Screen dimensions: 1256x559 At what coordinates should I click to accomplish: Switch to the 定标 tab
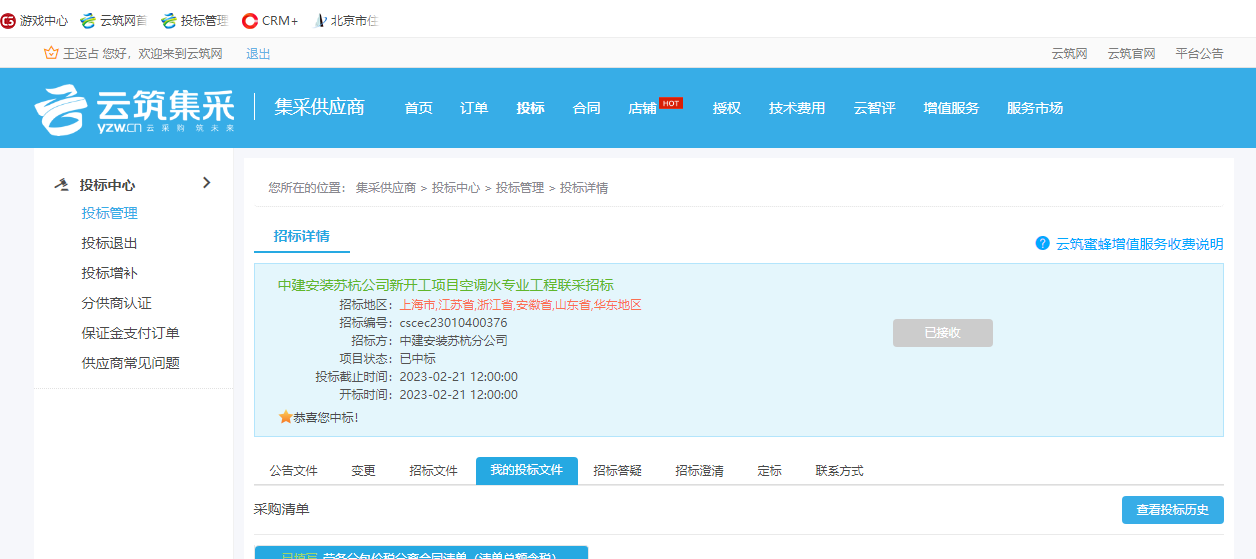(769, 471)
